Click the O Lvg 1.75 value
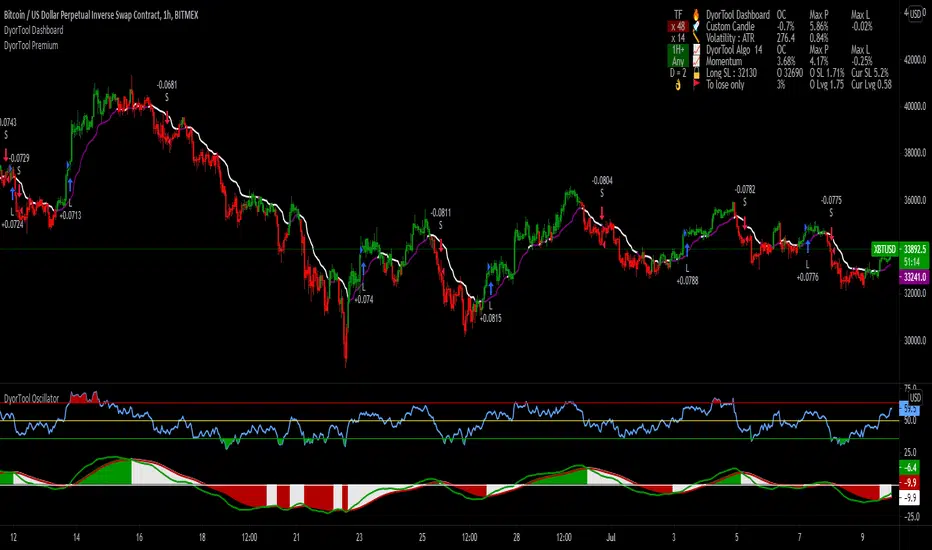Image resolution: width=932 pixels, height=550 pixels. [827, 84]
